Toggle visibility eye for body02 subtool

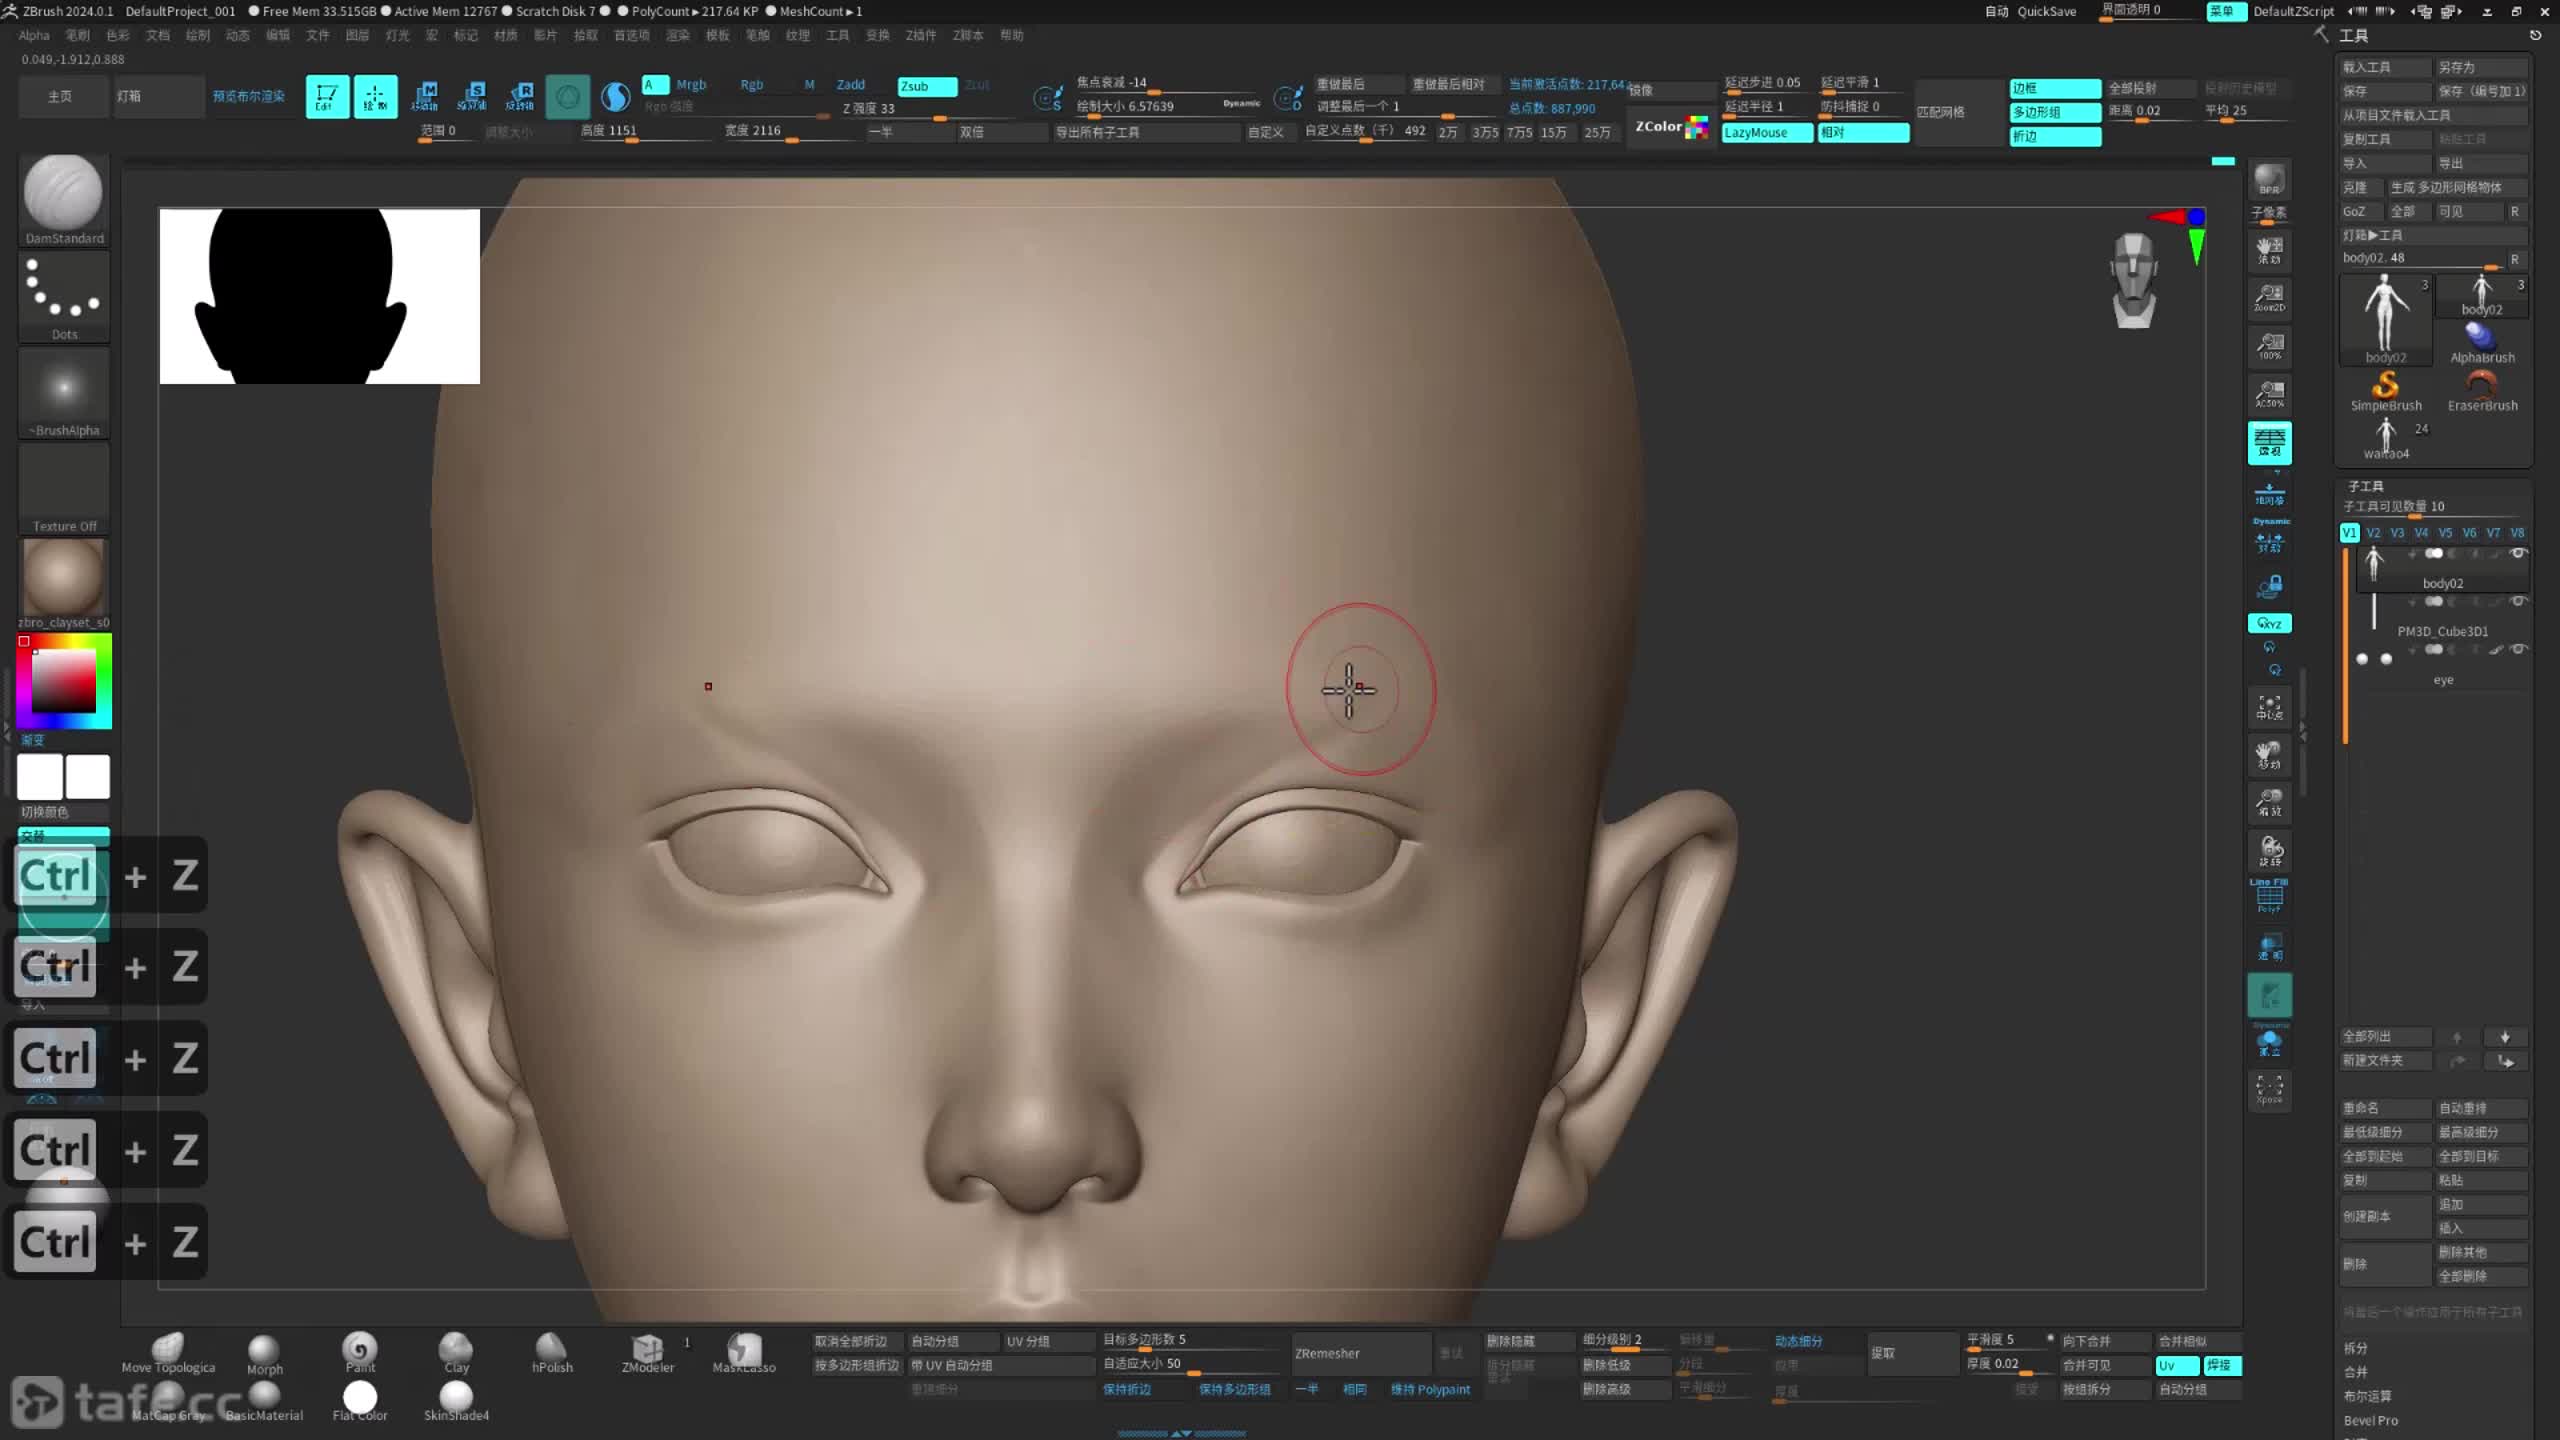[x=2519, y=553]
